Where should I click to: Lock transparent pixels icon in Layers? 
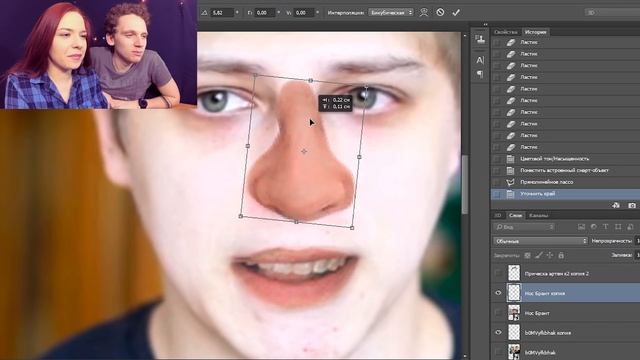[x=527, y=256]
